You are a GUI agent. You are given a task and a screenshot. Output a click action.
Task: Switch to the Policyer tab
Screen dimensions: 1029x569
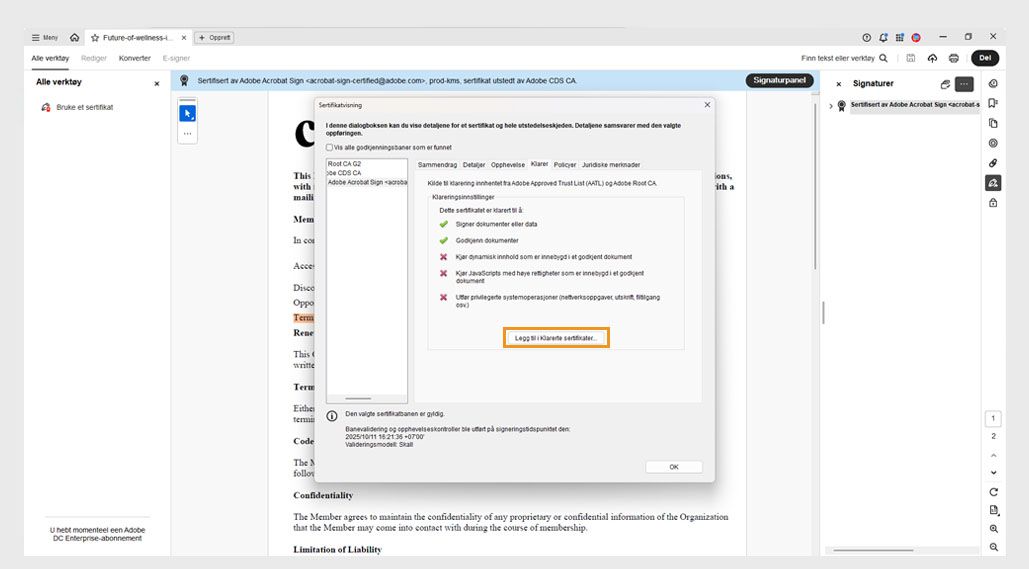(x=565, y=165)
